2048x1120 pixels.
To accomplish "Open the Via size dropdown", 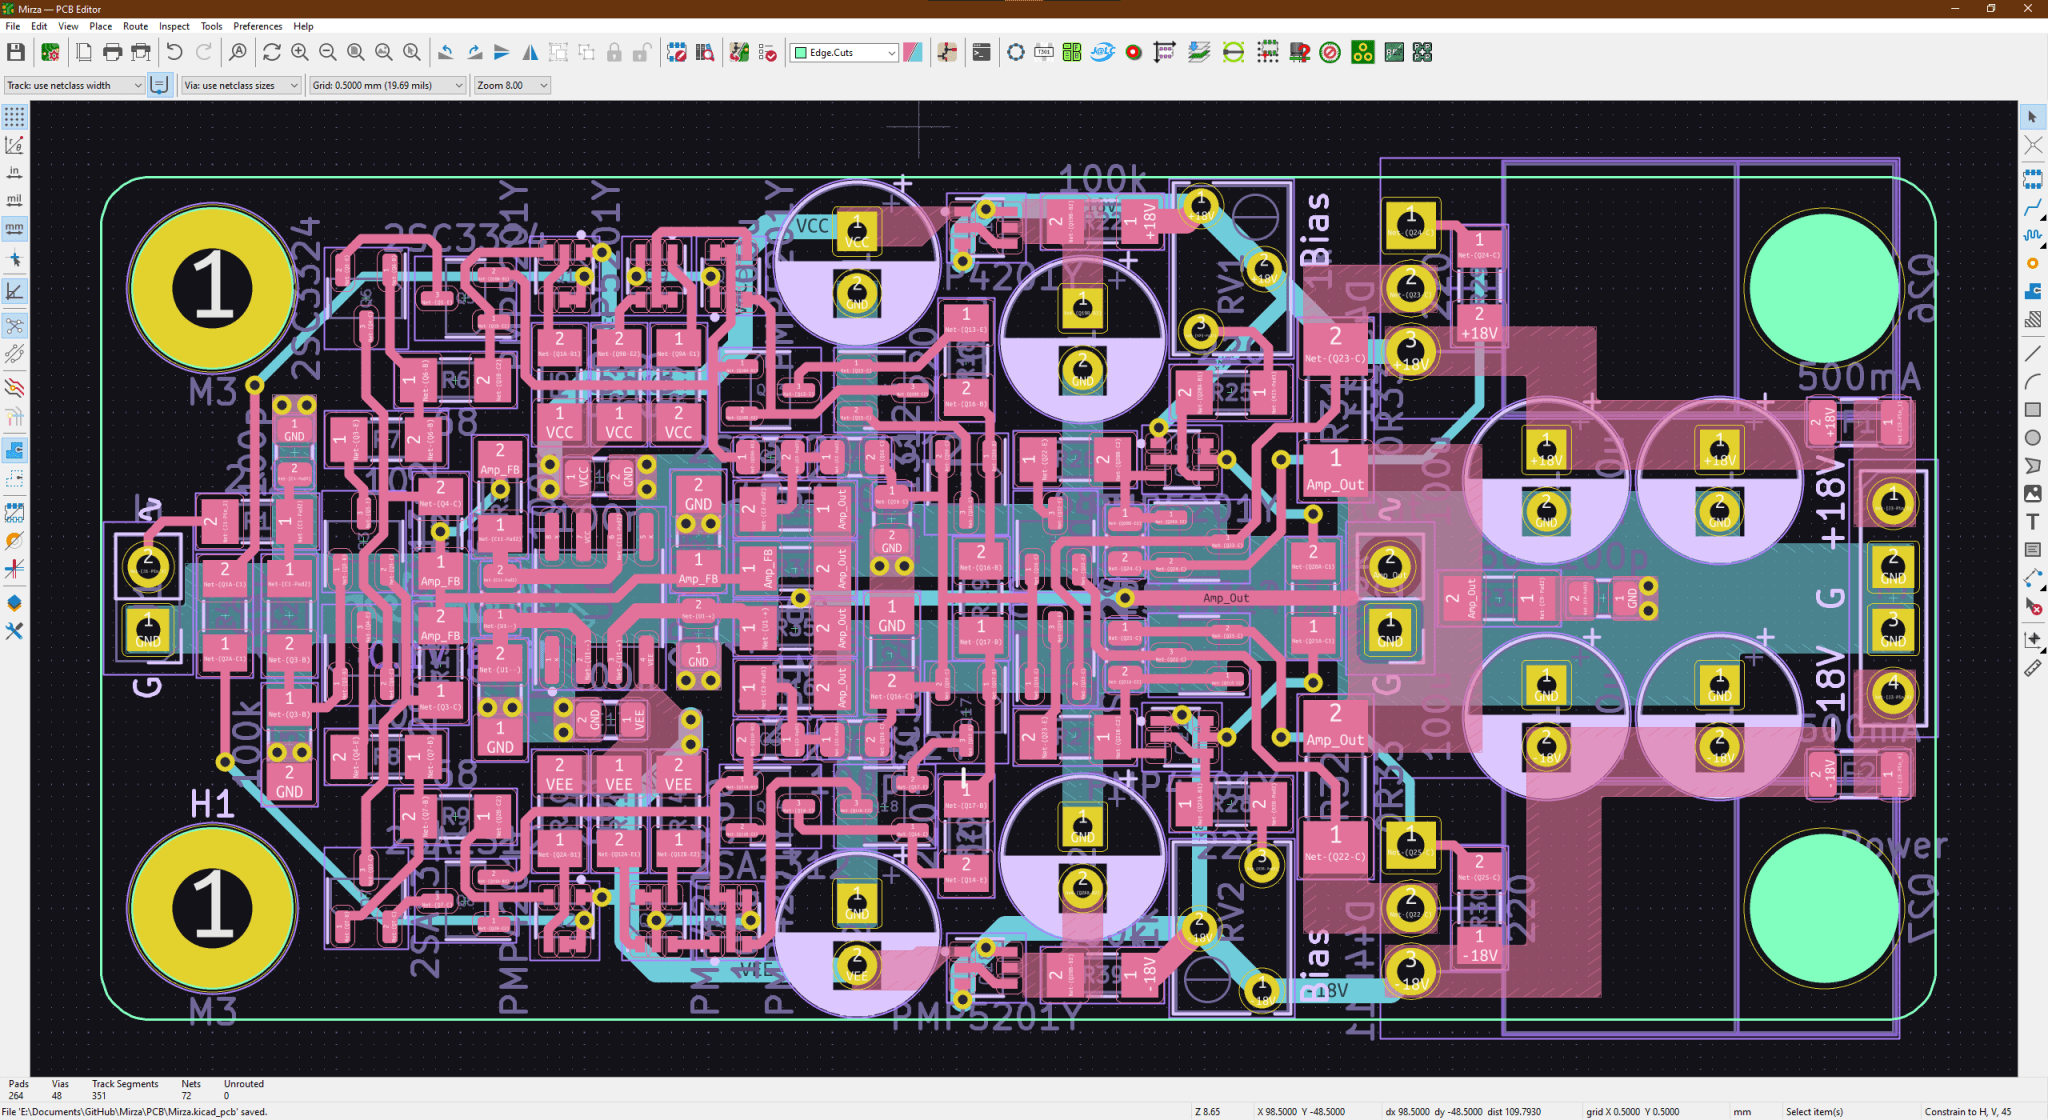I will [241, 85].
